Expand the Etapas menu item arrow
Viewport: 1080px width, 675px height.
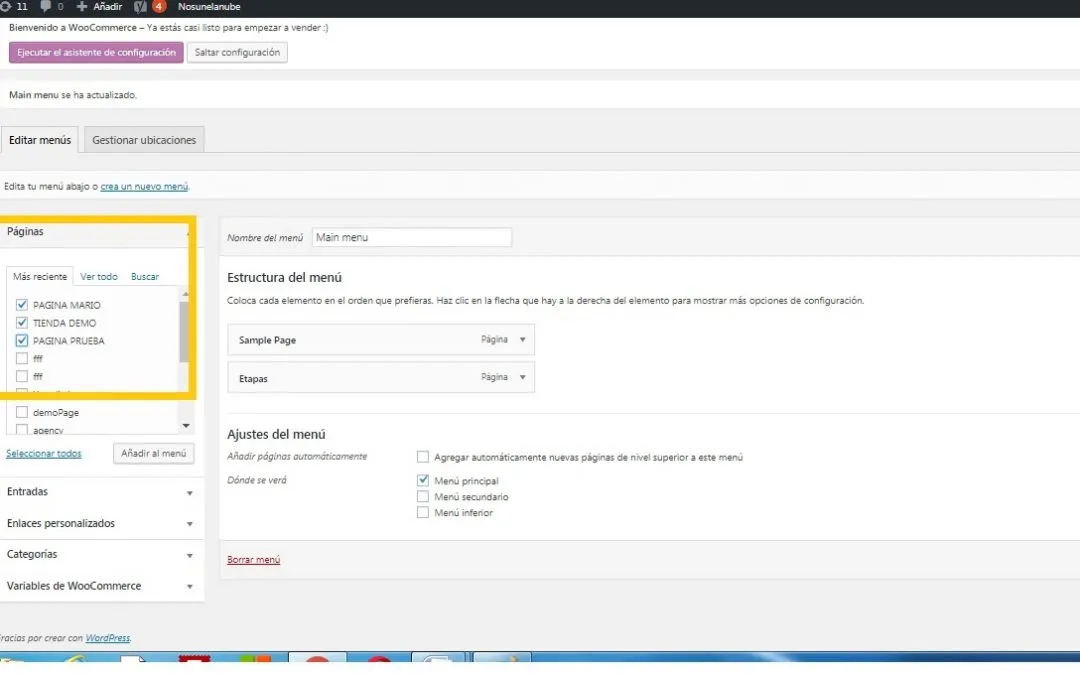coord(521,378)
